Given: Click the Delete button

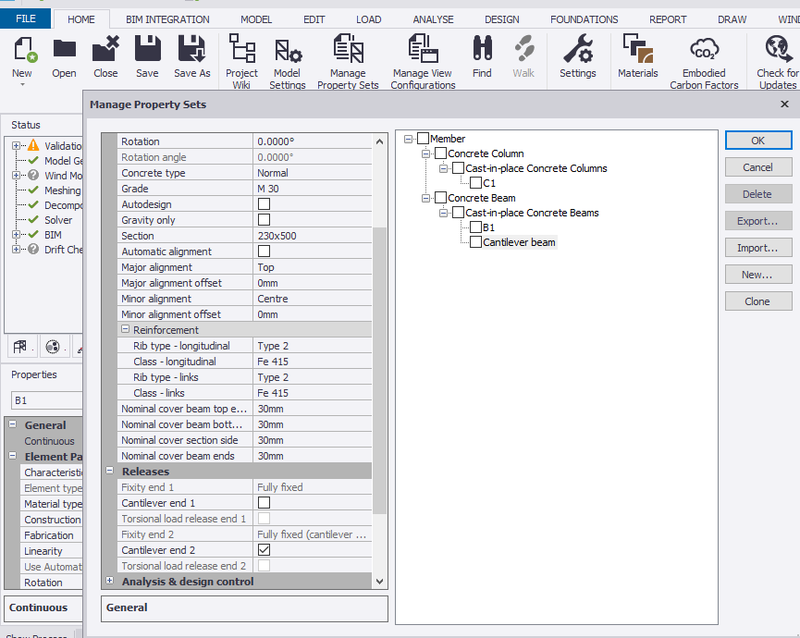Looking at the screenshot, I should (x=759, y=194).
